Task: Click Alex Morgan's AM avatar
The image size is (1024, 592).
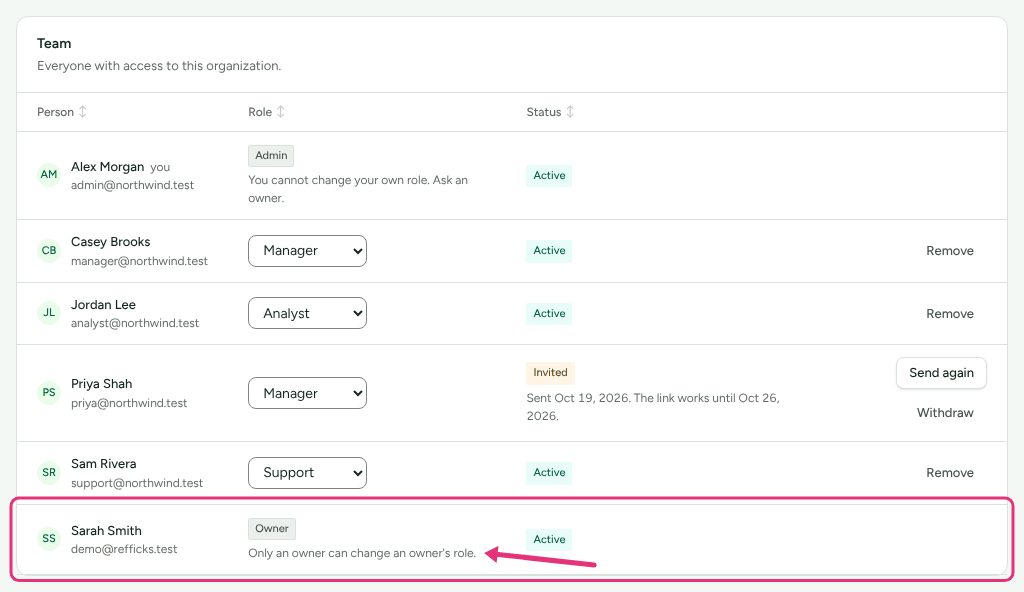Action: (x=49, y=174)
